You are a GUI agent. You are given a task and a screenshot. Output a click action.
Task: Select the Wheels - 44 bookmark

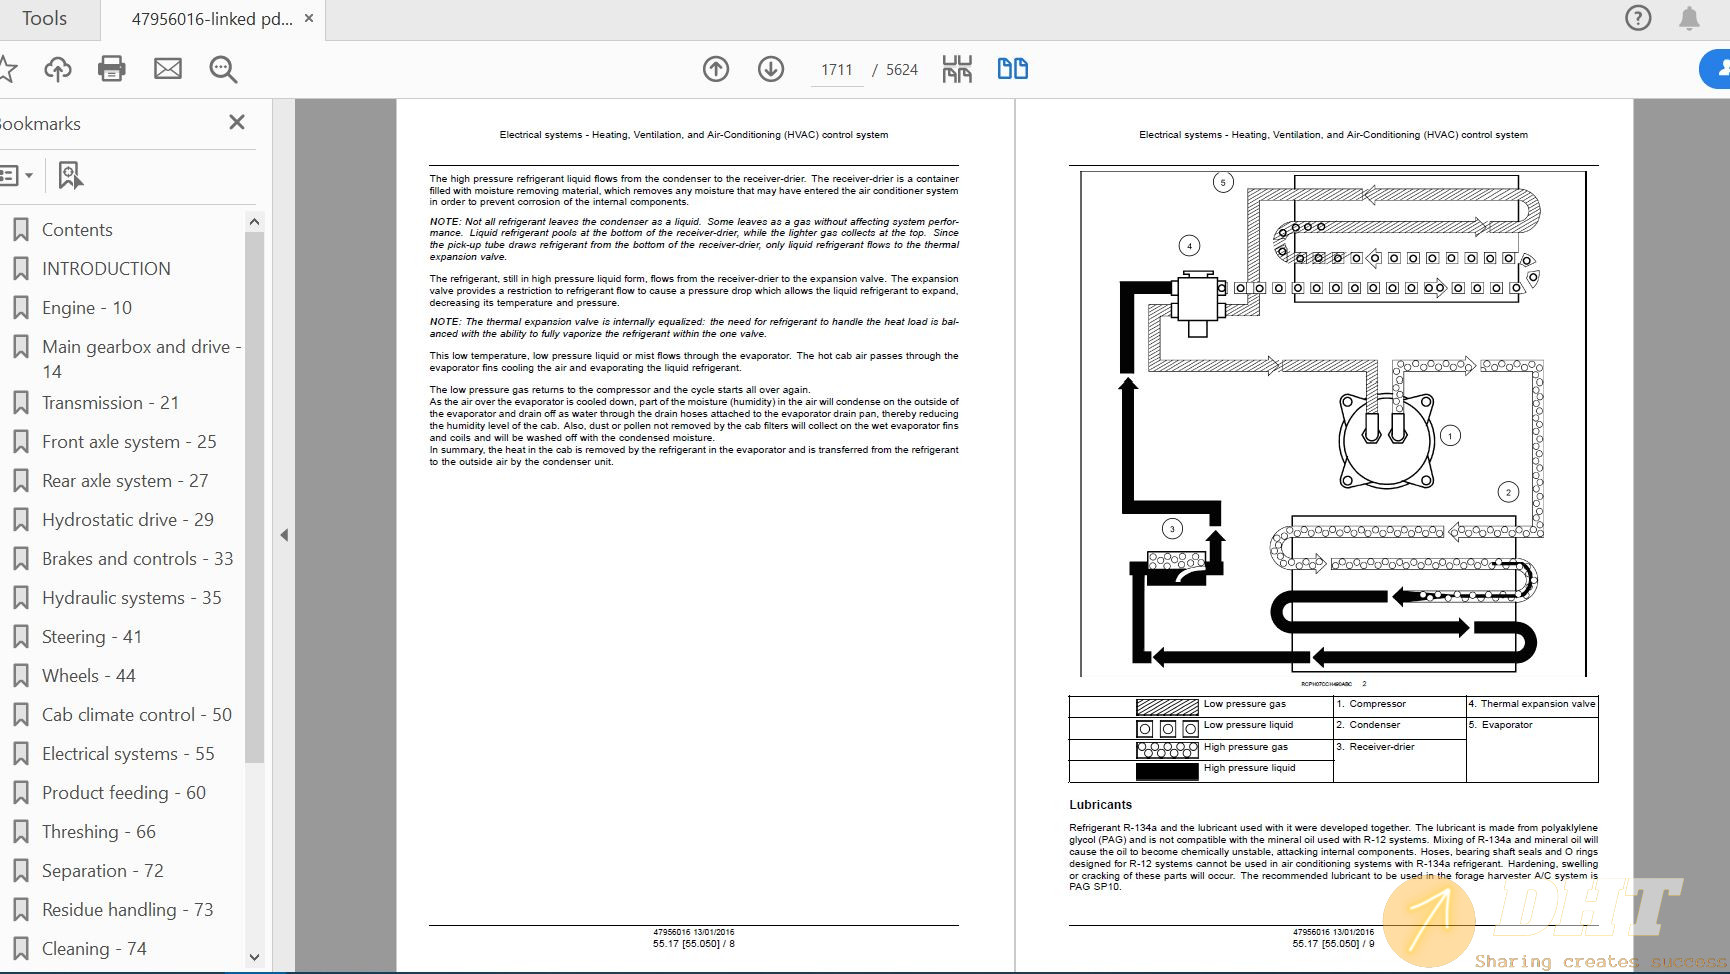tap(89, 675)
